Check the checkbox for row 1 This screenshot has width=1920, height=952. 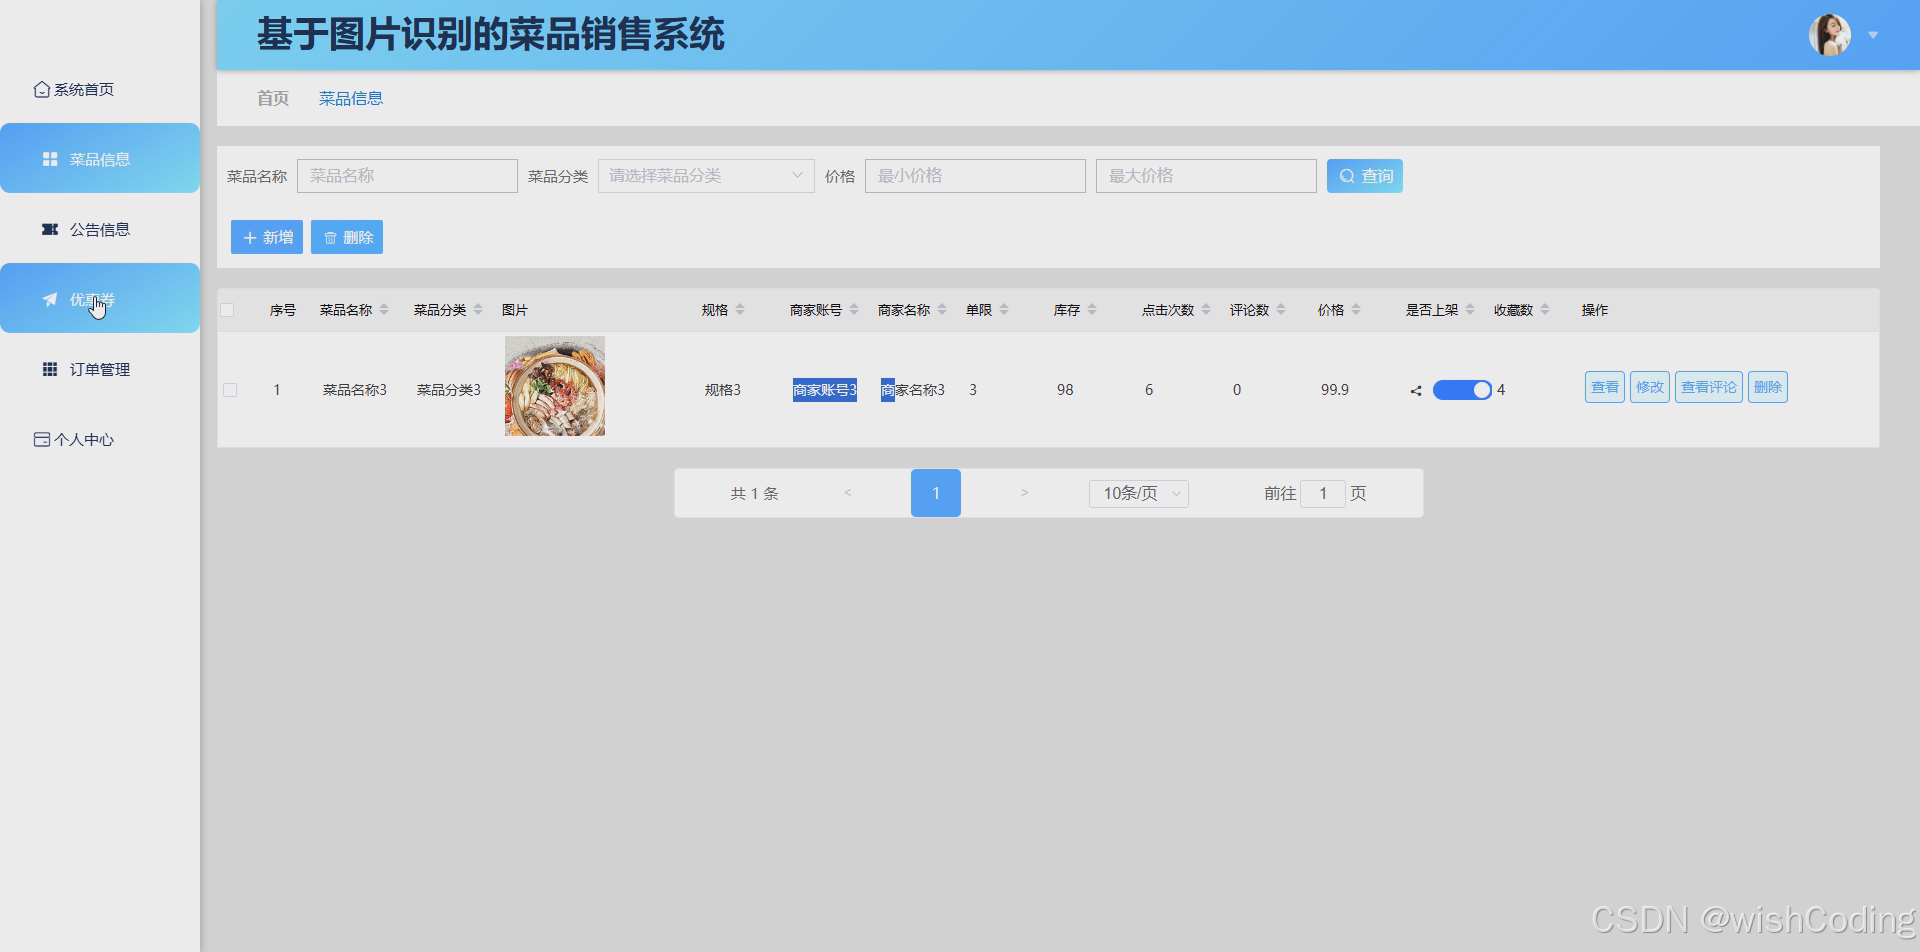tap(230, 390)
